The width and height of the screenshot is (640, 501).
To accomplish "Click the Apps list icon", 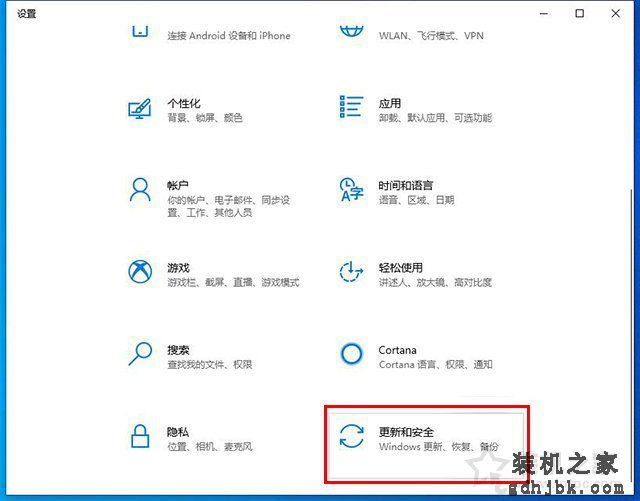I will (351, 107).
